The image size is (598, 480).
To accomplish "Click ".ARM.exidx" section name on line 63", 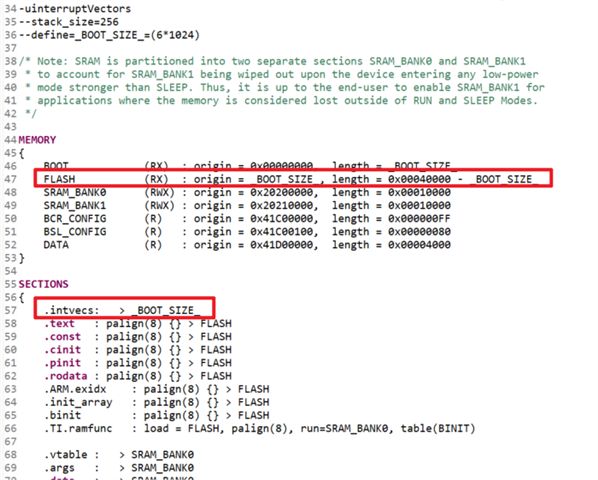I will pyautogui.click(x=75, y=389).
